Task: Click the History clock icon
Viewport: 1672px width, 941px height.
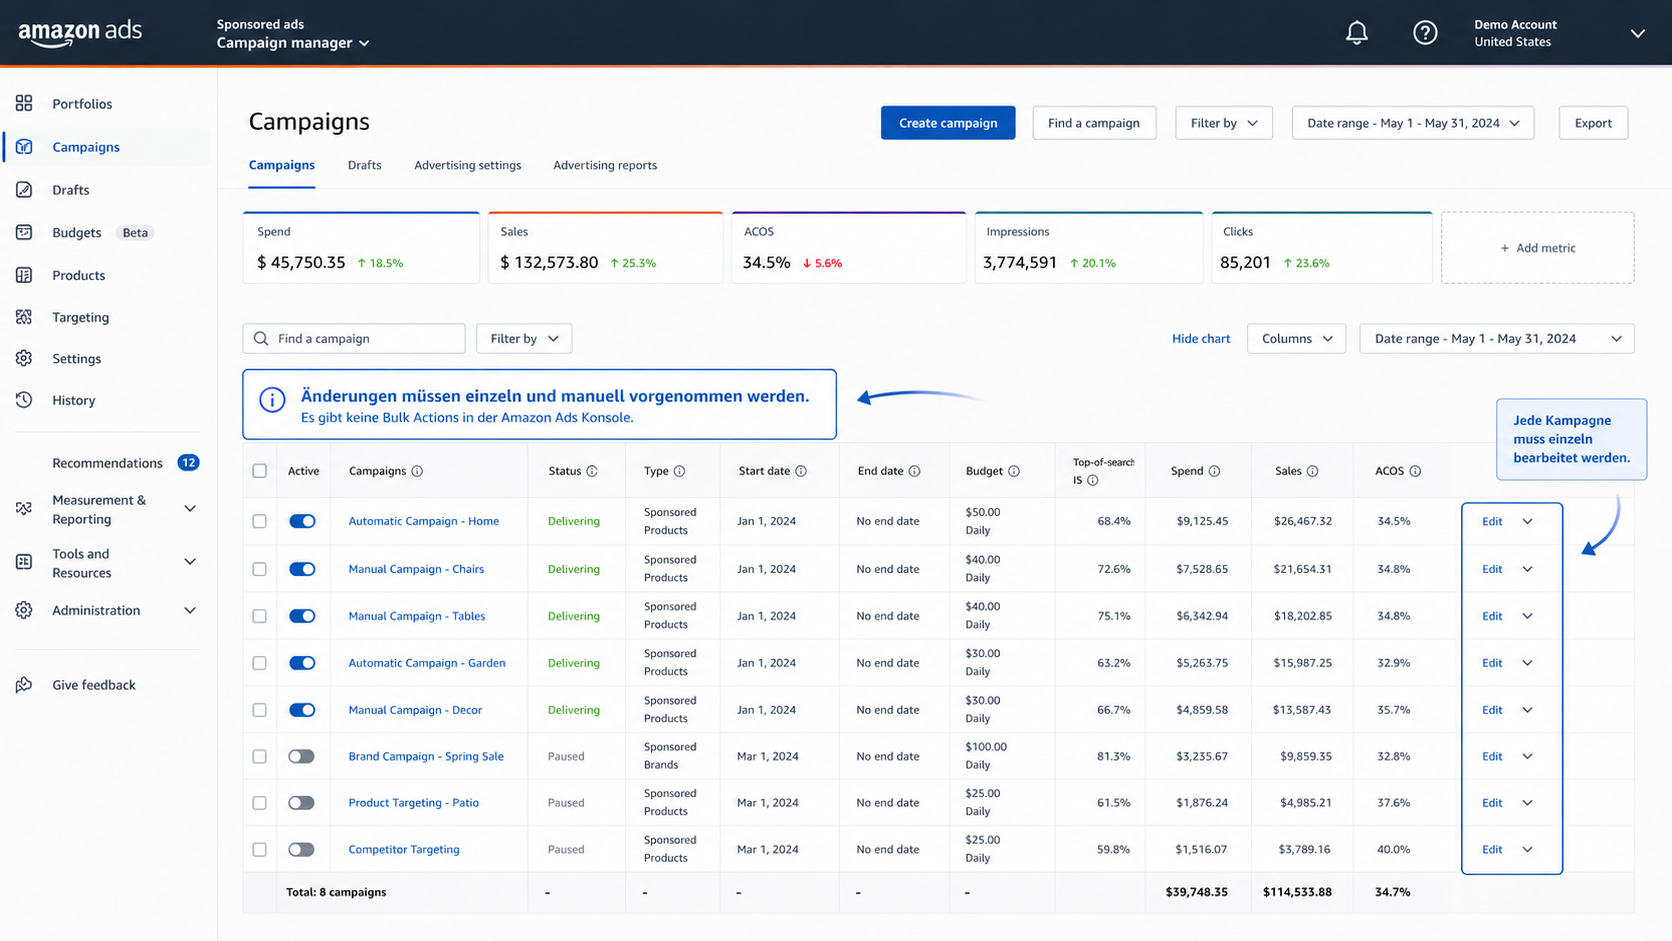Action: 24,400
